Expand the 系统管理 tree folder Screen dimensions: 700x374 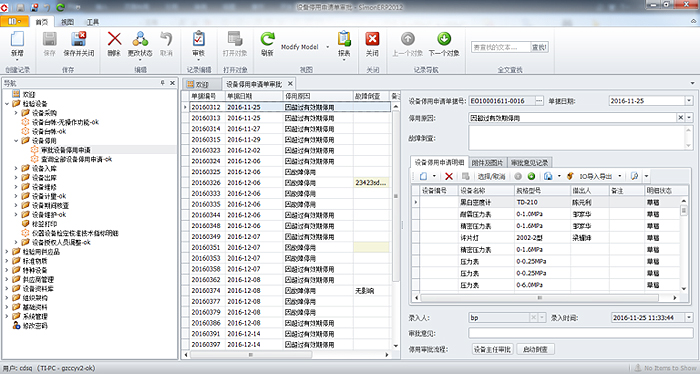pyautogui.click(x=7, y=316)
